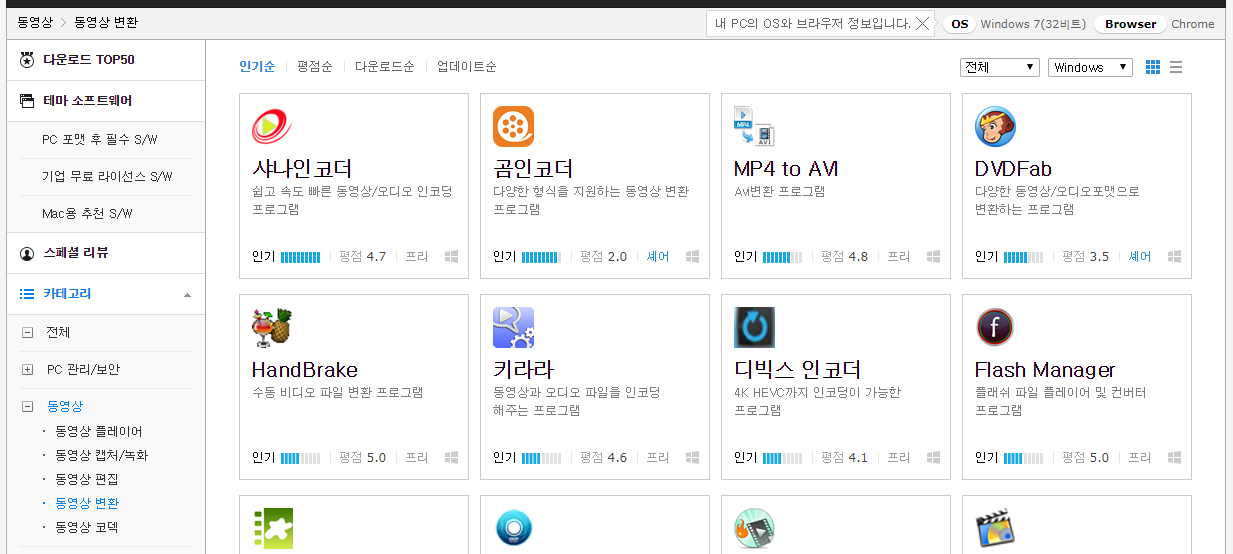1233x554 pixels.
Task: Collapse the 전체 tree node
Action: click(x=27, y=332)
